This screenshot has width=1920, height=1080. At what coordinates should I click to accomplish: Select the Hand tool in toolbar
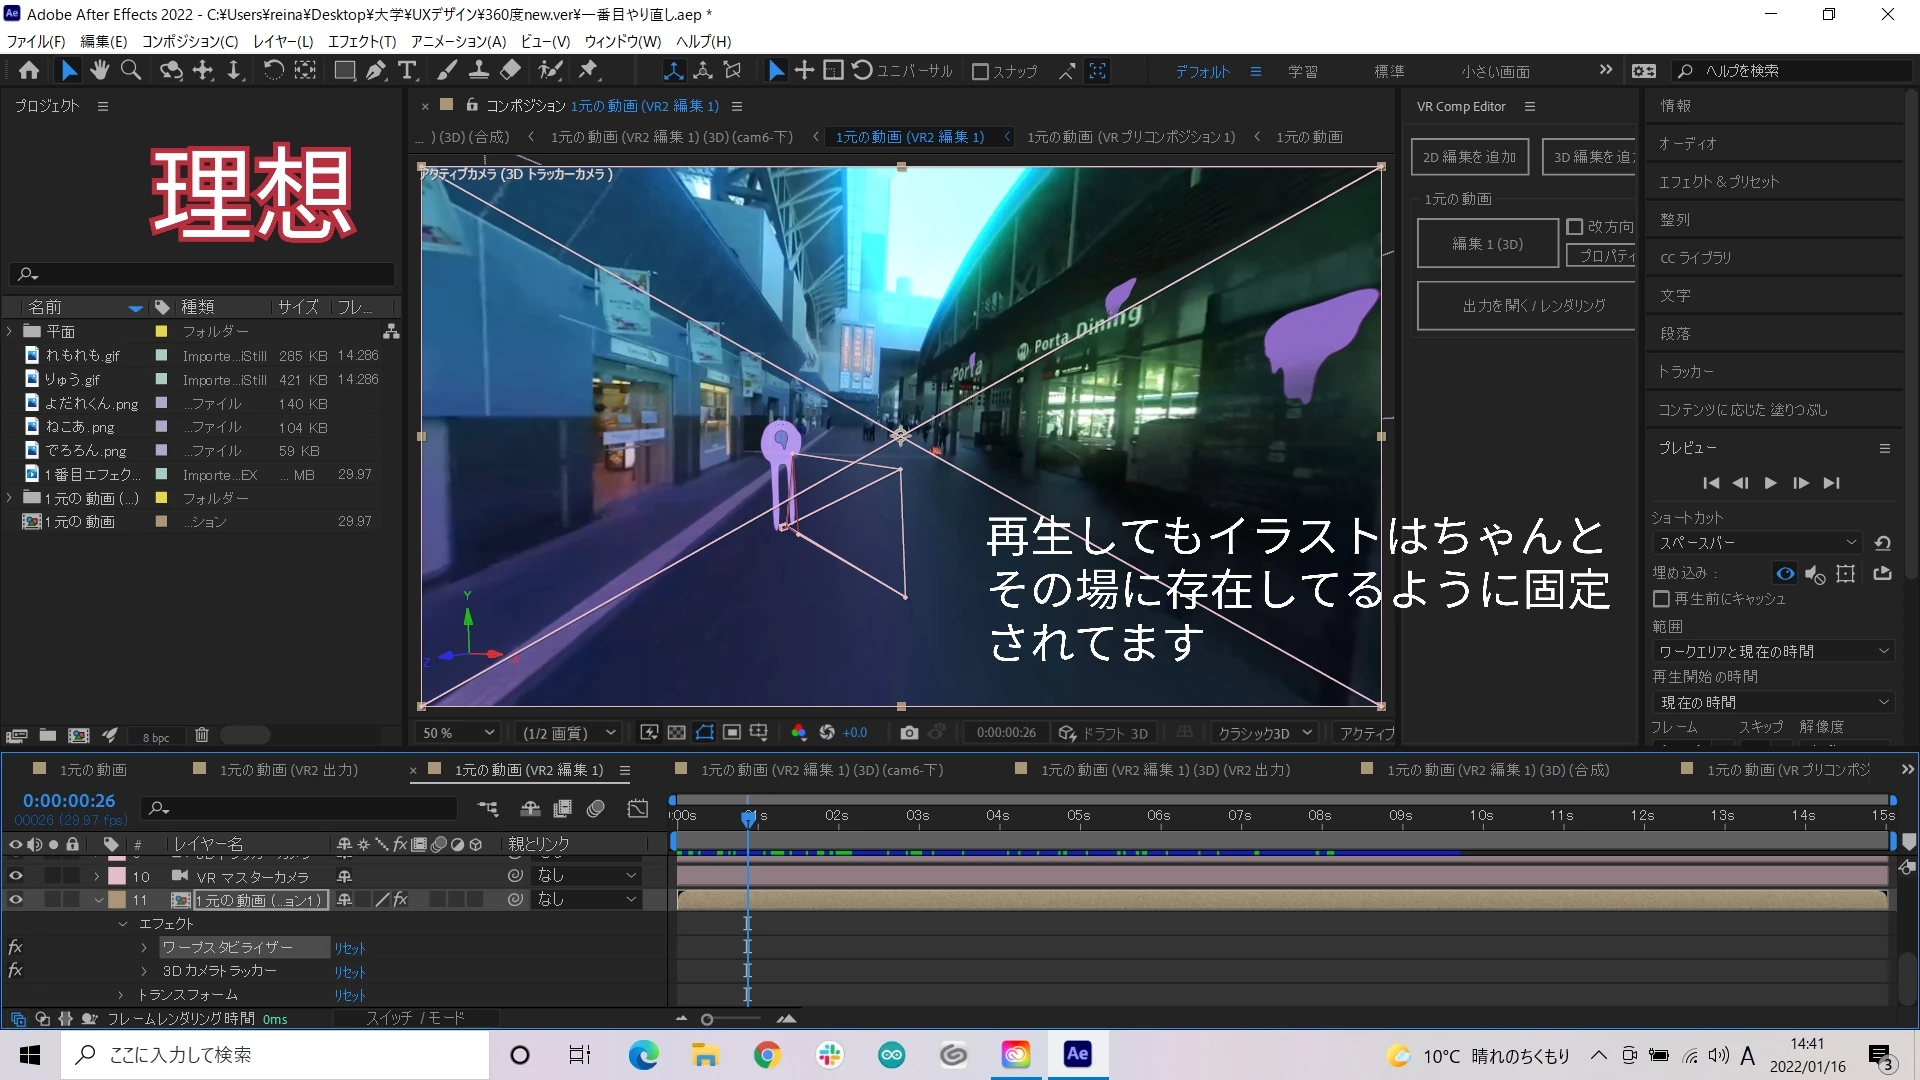point(99,70)
